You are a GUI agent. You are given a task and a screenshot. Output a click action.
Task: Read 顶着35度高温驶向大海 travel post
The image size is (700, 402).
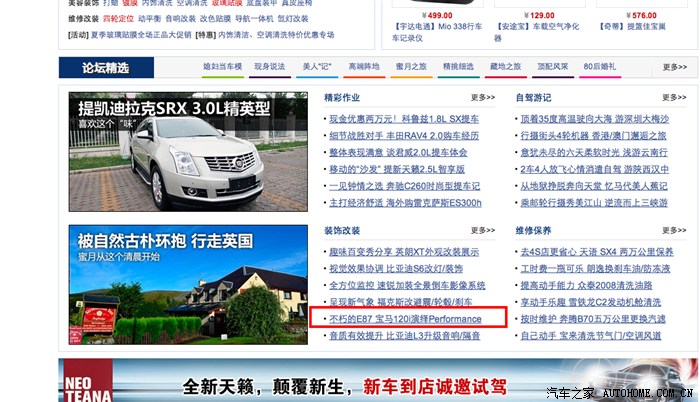click(x=594, y=118)
